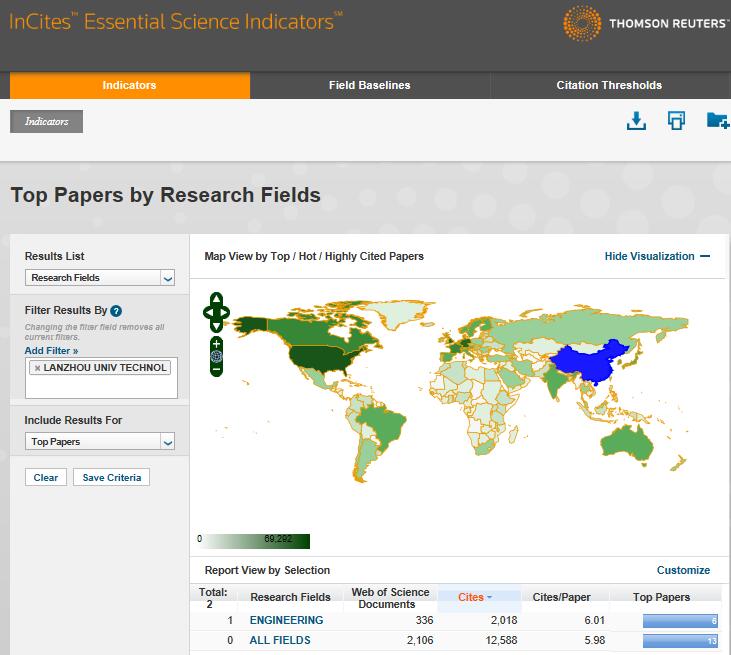Reset map view with globe icon
Viewport: 731px width, 655px height.
tap(217, 356)
